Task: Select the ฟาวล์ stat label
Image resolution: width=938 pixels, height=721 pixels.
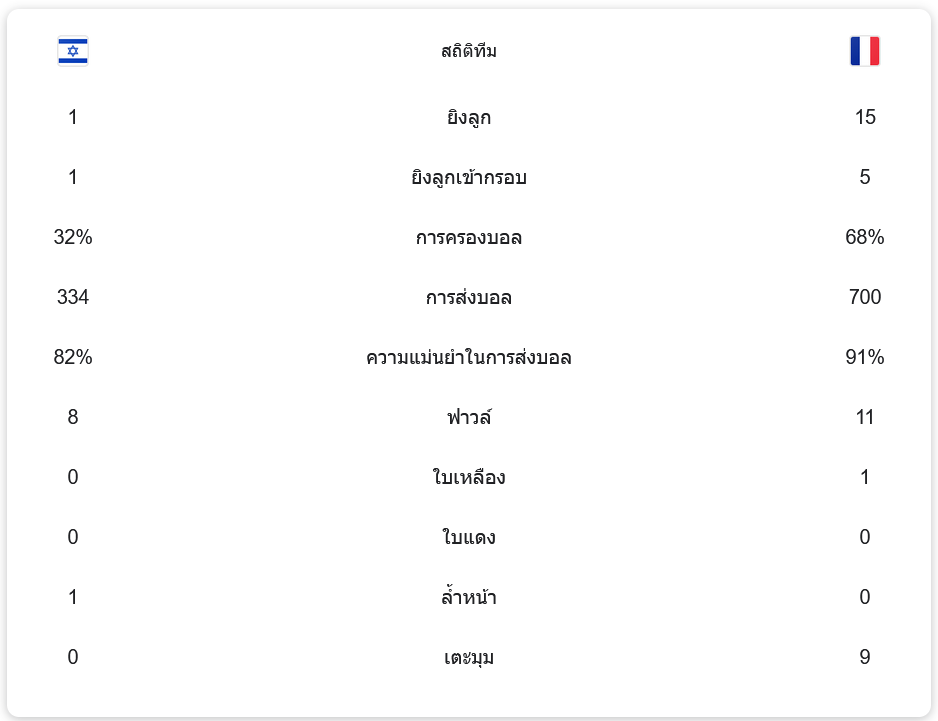Action: [468, 418]
